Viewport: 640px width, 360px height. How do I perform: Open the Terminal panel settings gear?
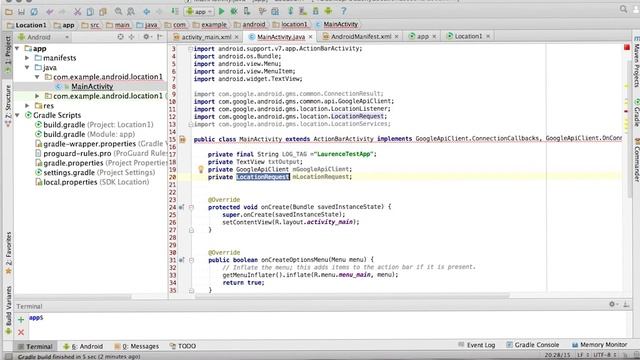[612, 304]
